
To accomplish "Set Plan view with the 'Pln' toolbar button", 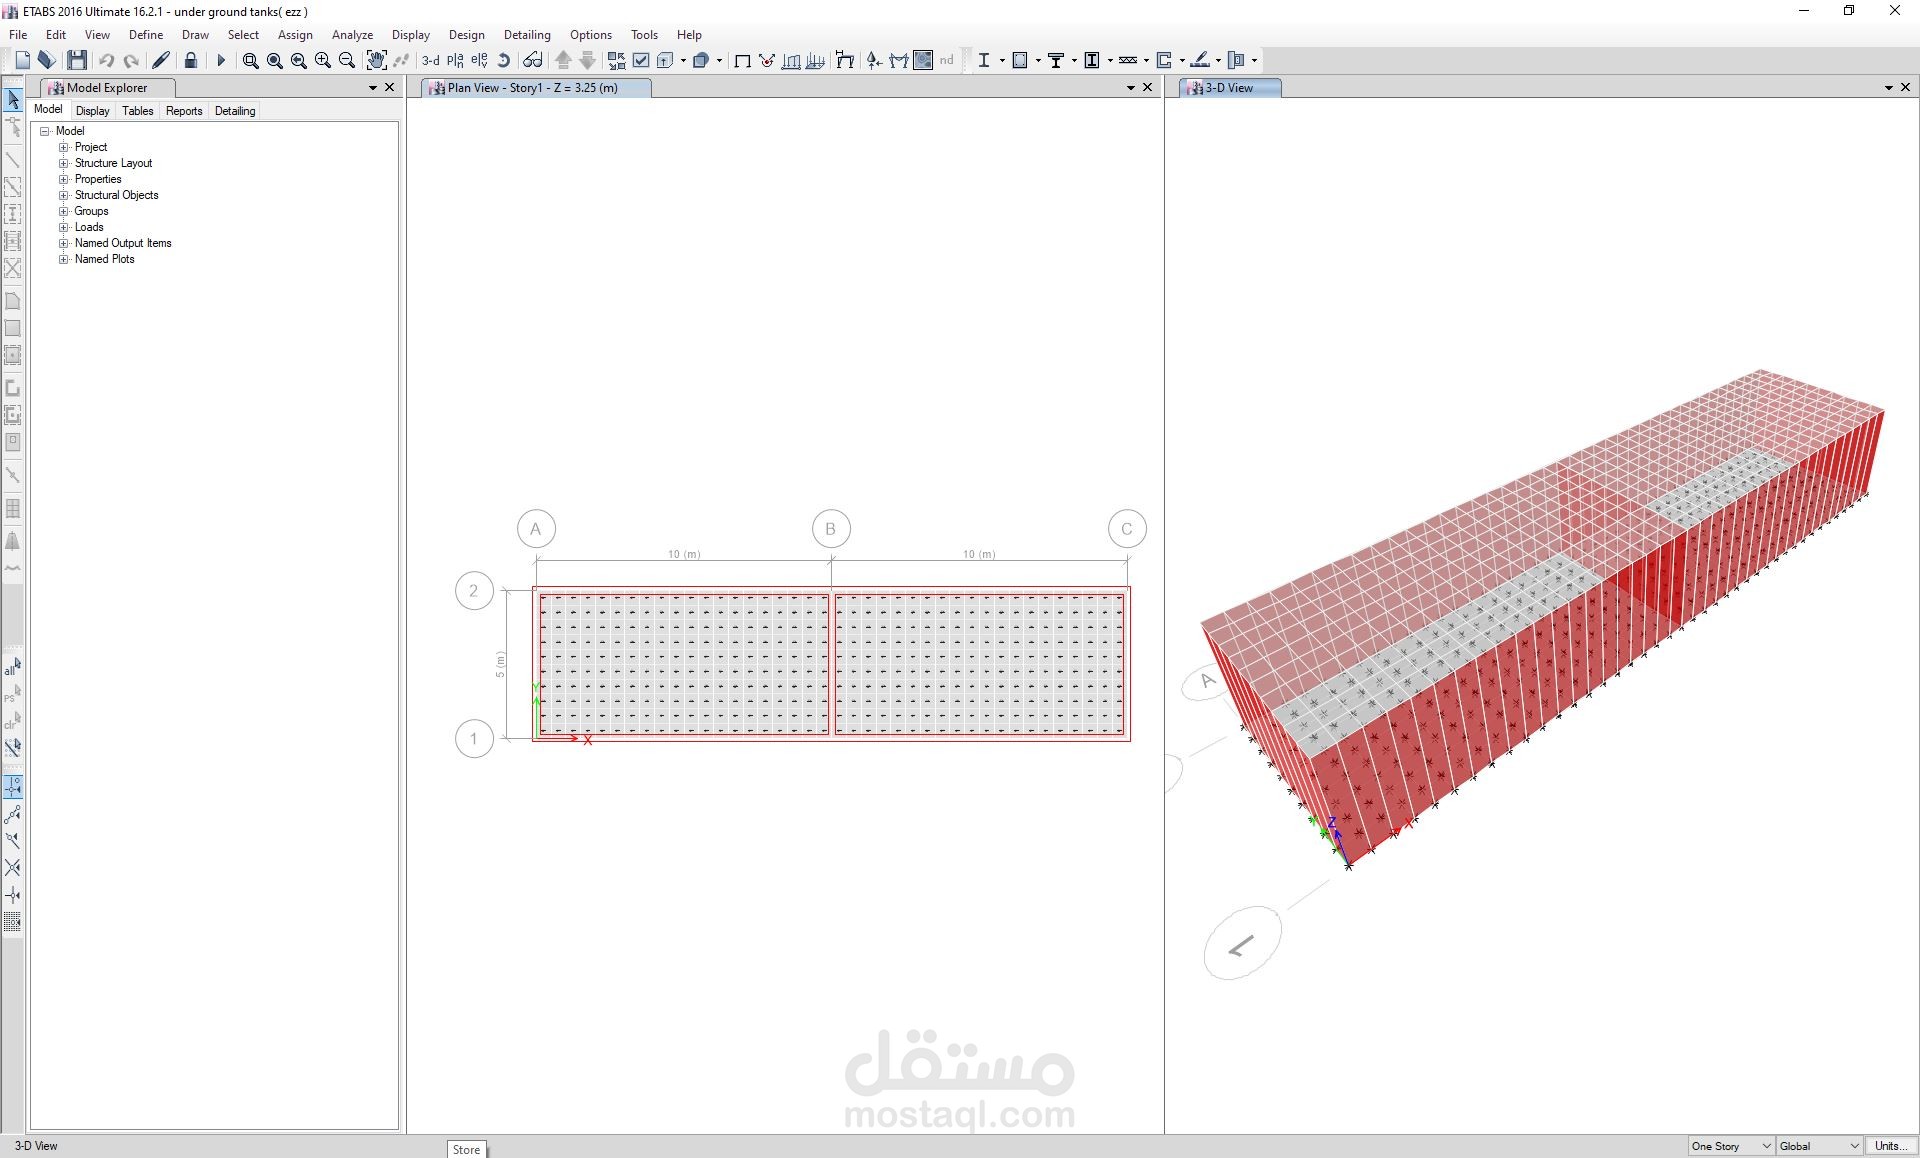I will point(455,60).
